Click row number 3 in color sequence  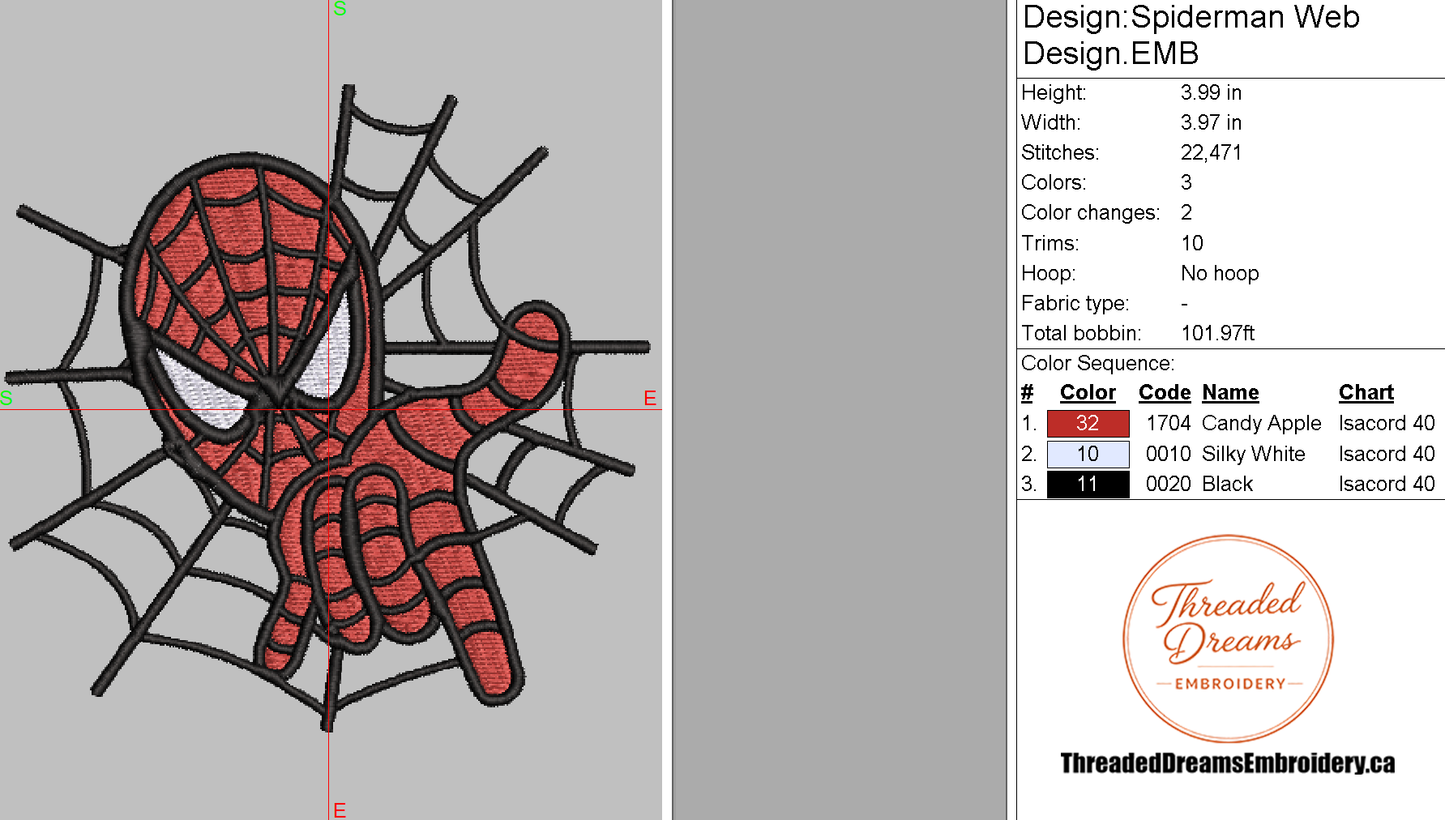[1028, 484]
